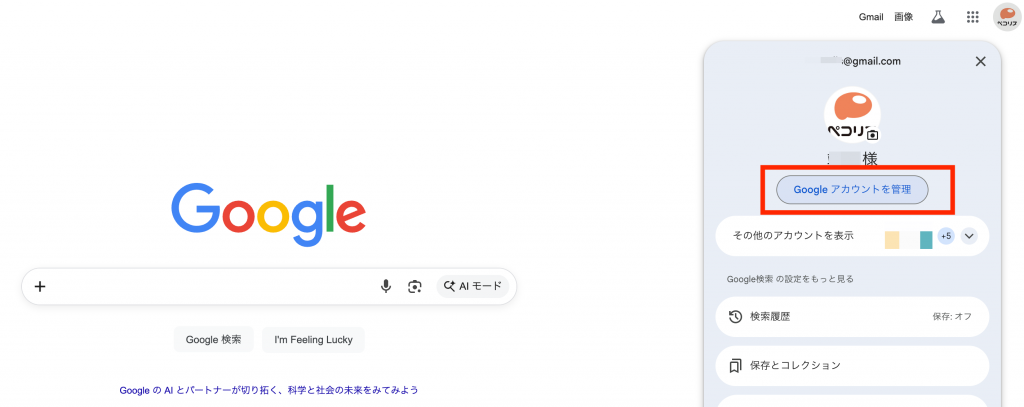
Task: Open Search Labs flask icon
Action: click(938, 17)
